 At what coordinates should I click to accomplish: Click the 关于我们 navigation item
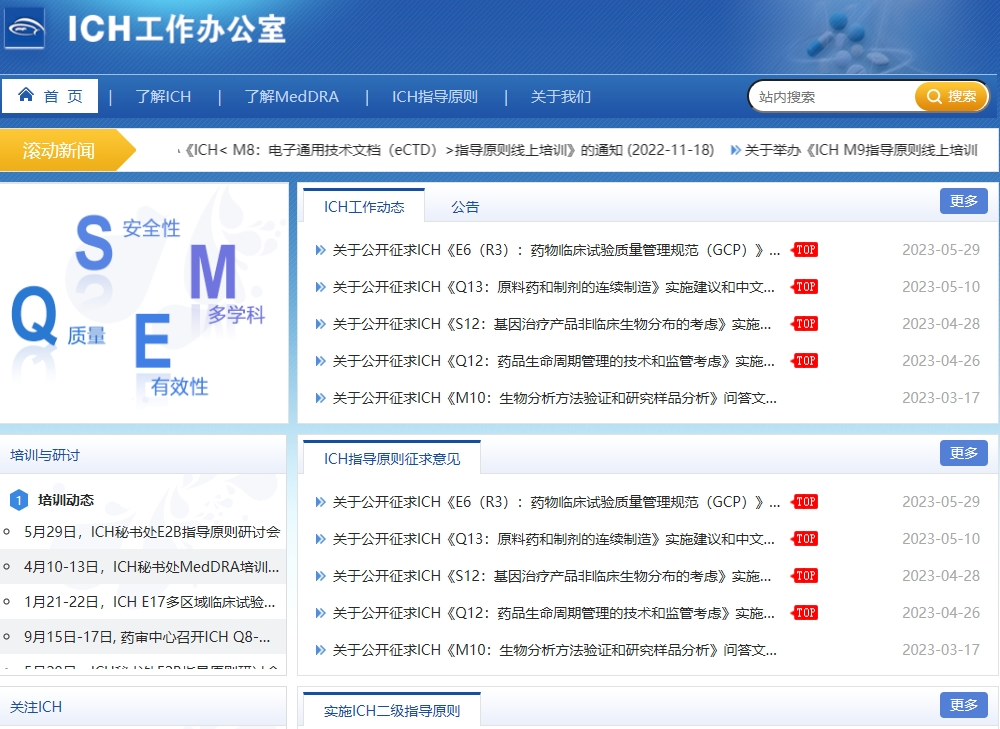click(x=560, y=97)
